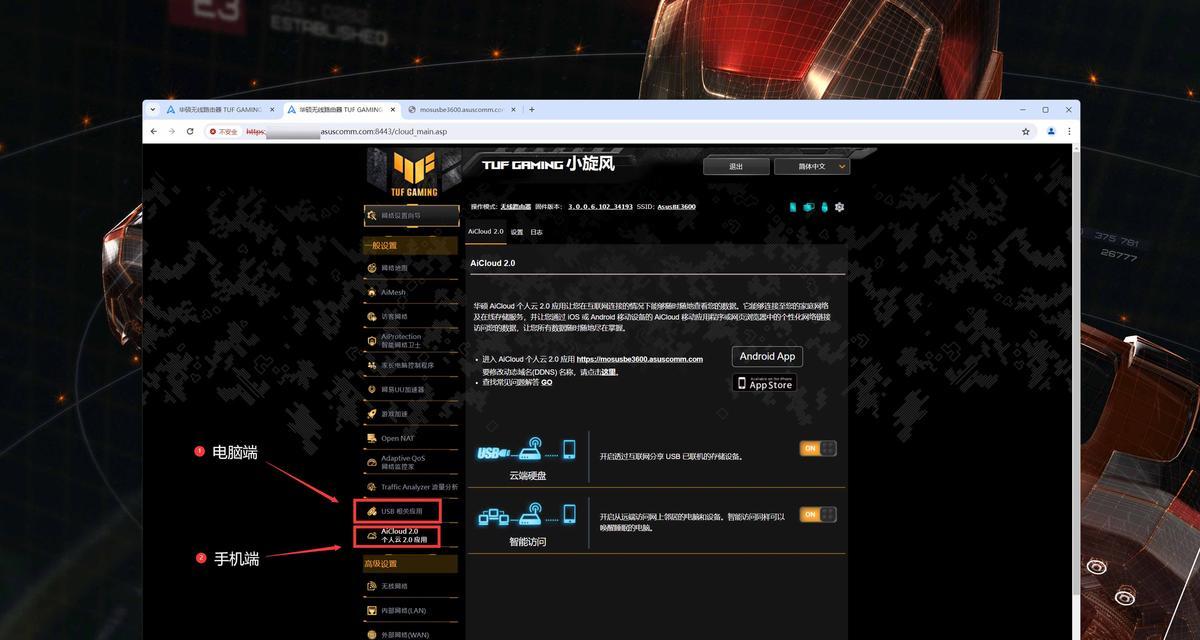Image resolution: width=1200 pixels, height=640 pixels.
Task: Select the mosusbe3600.asuscomm browser tab
Action: [460, 109]
